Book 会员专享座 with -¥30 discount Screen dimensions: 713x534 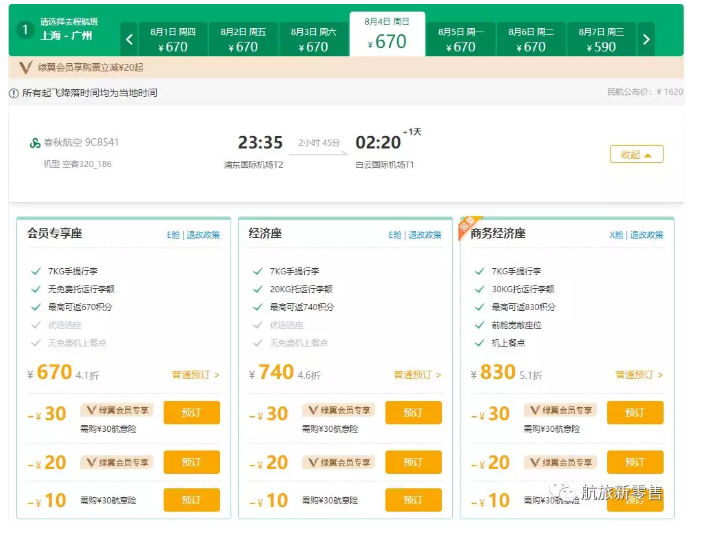(191, 413)
